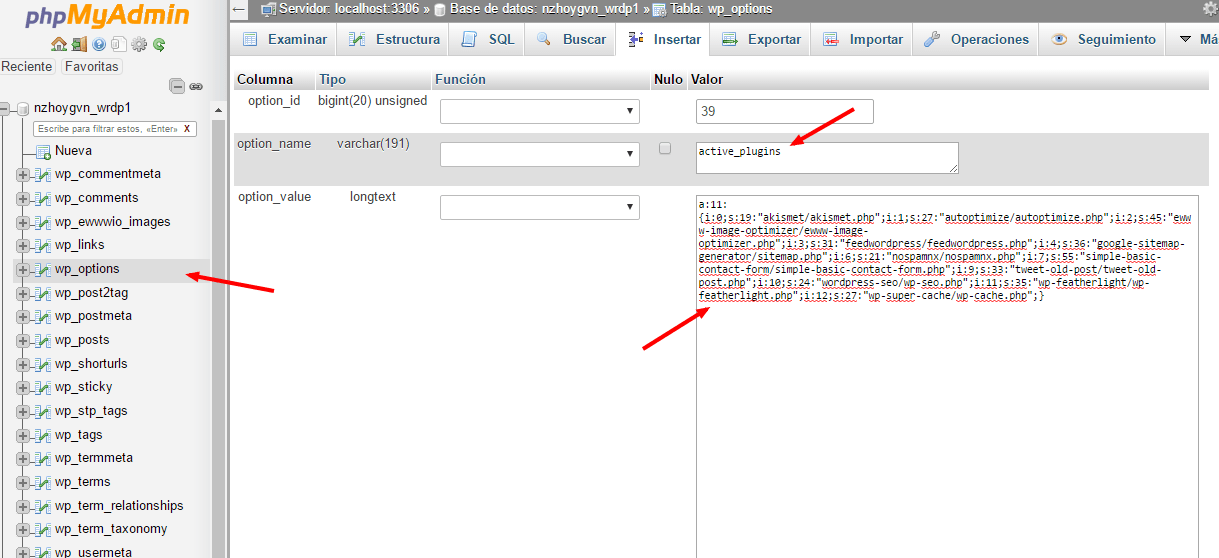Open the Exportar tab

pyautogui.click(x=762, y=40)
